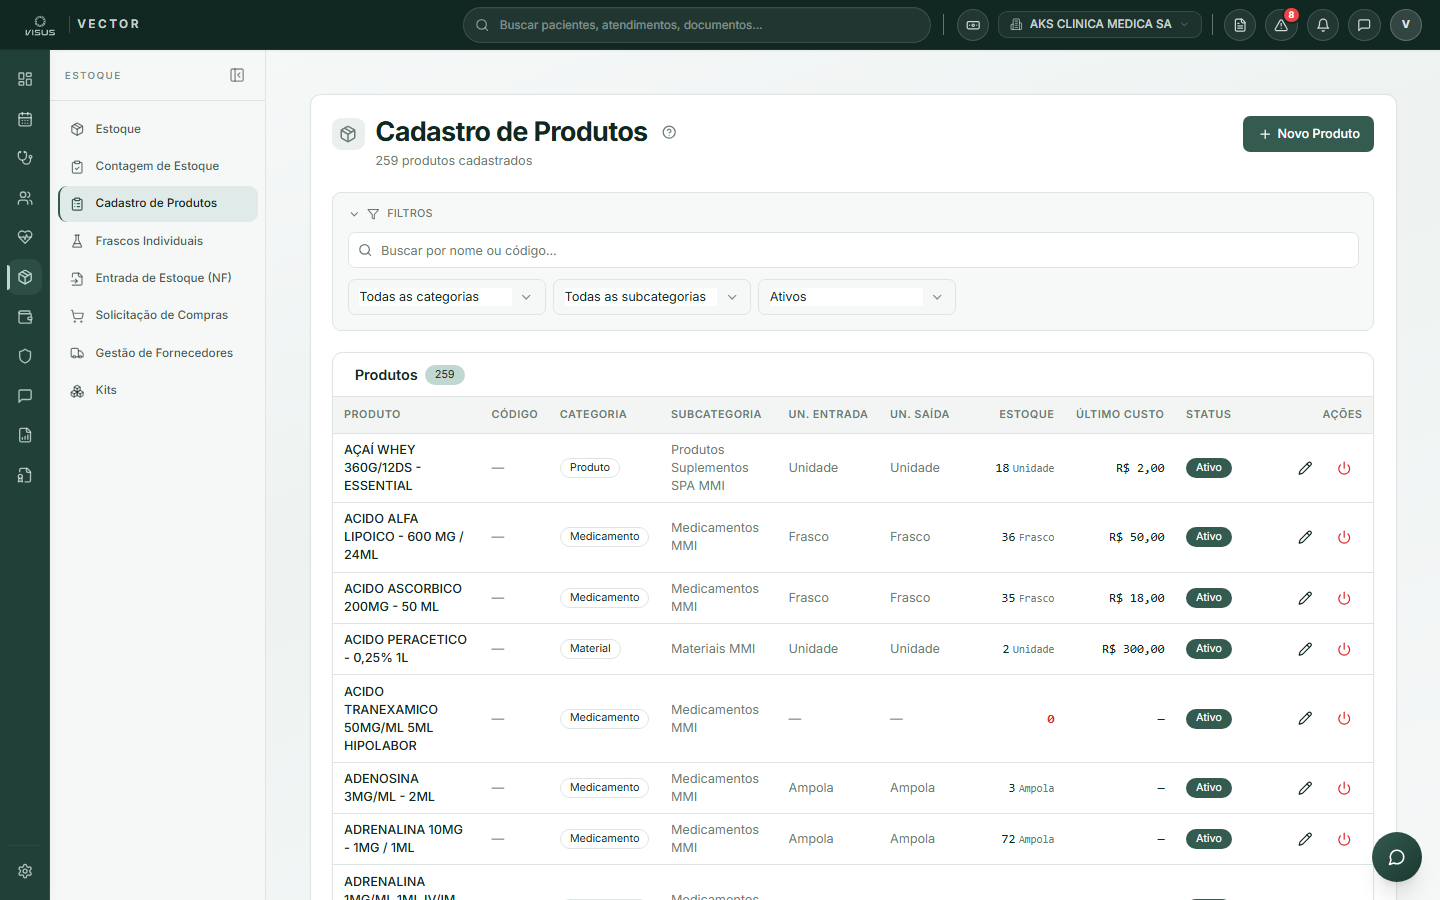Click Ativo badge on ACIDO PERACETICO row
The image size is (1440, 900).
(x=1209, y=649)
